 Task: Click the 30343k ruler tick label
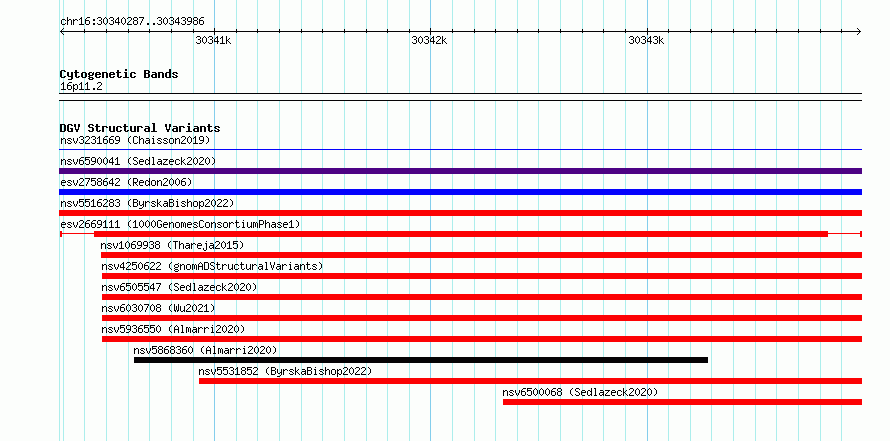(x=646, y=40)
